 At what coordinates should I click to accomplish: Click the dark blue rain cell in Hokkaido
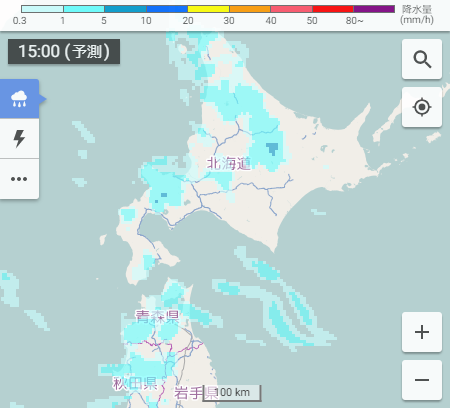[272, 148]
